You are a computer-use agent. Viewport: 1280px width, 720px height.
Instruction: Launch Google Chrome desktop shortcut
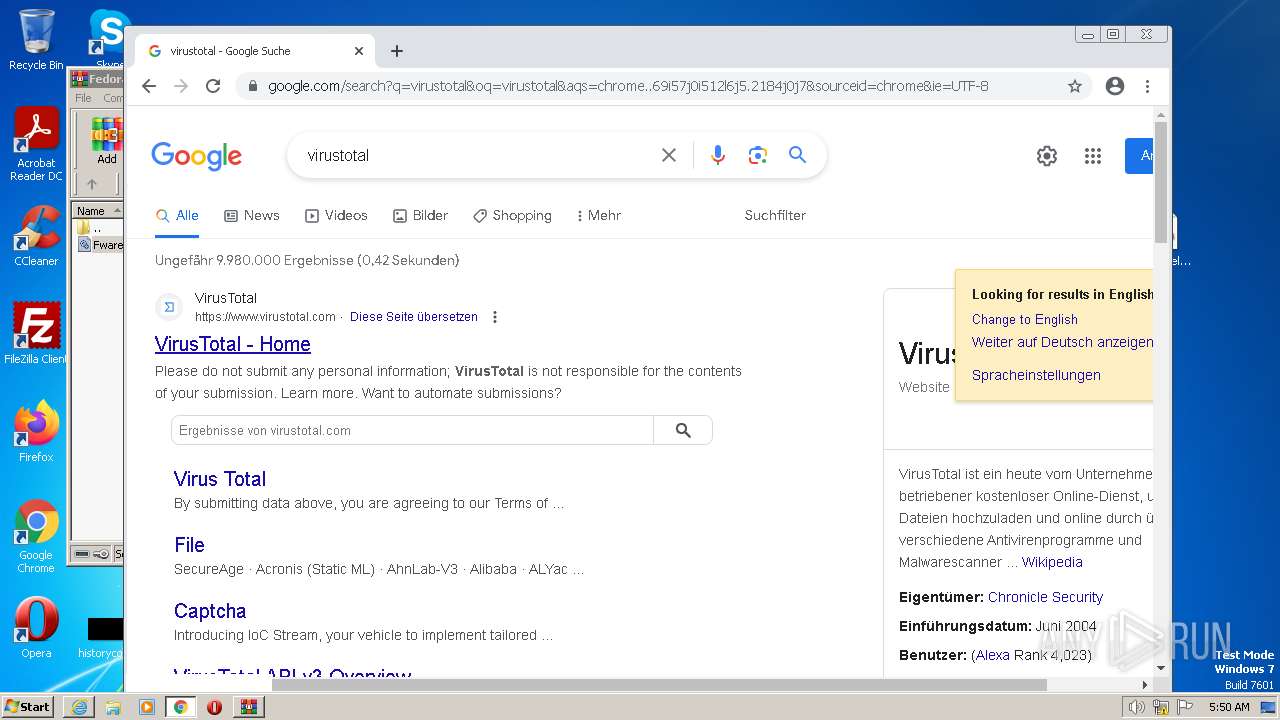pyautogui.click(x=36, y=536)
